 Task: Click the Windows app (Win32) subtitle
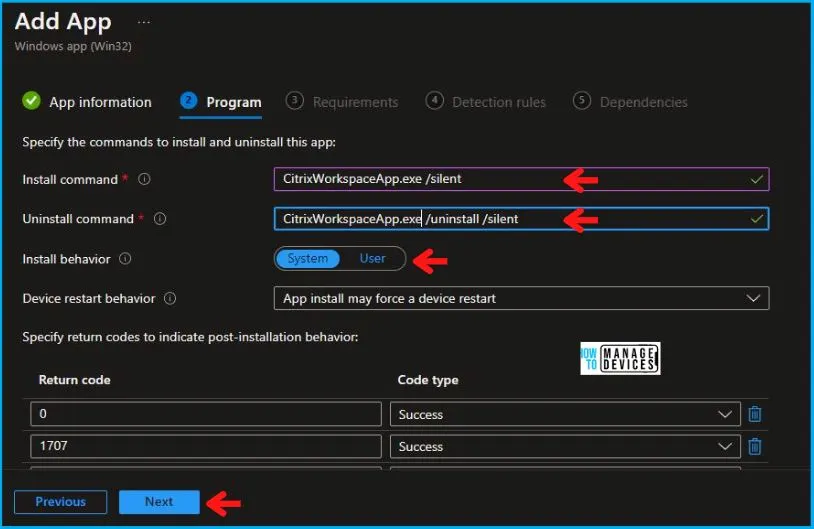(73, 46)
